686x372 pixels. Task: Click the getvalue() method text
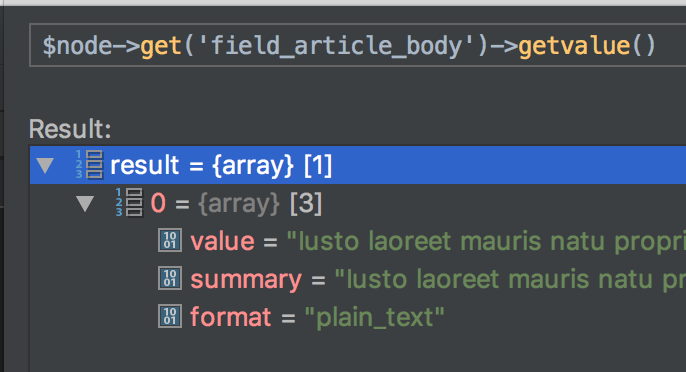(587, 46)
